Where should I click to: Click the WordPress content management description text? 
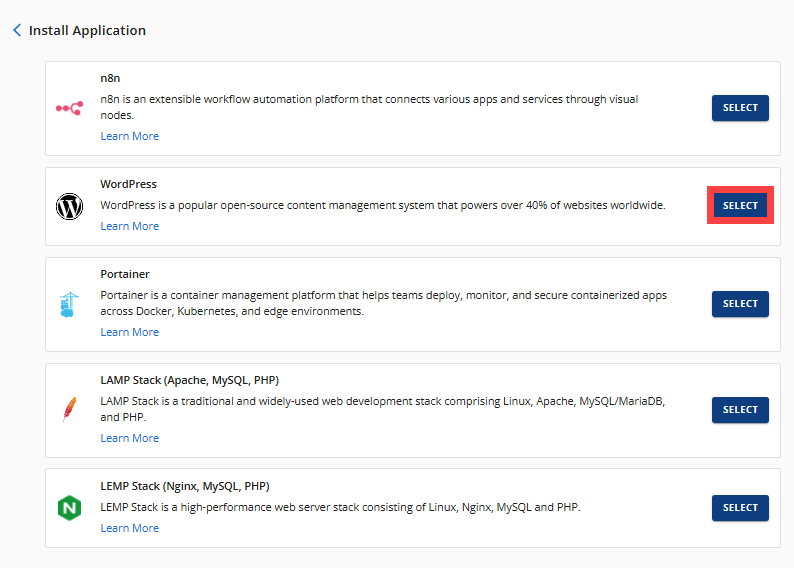(x=383, y=206)
